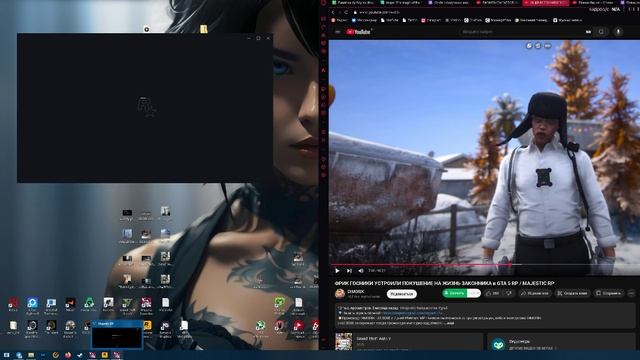Click the GTA V cover thumbnail
Viewport: 640px width, 360px height.
[344, 342]
